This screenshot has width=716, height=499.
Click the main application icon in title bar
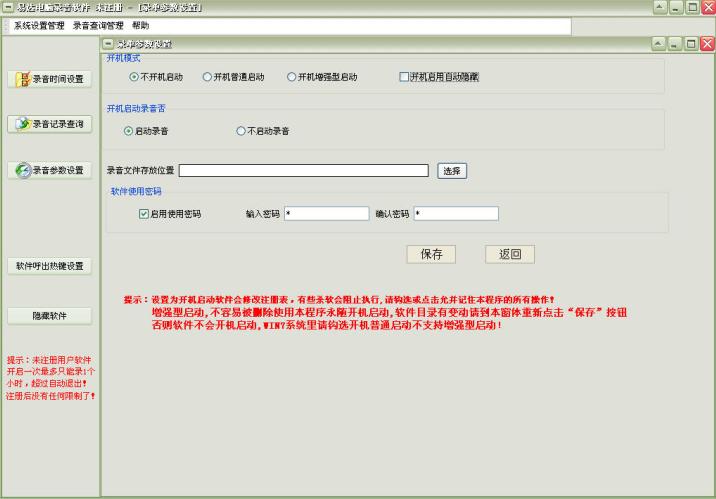coord(8,8)
